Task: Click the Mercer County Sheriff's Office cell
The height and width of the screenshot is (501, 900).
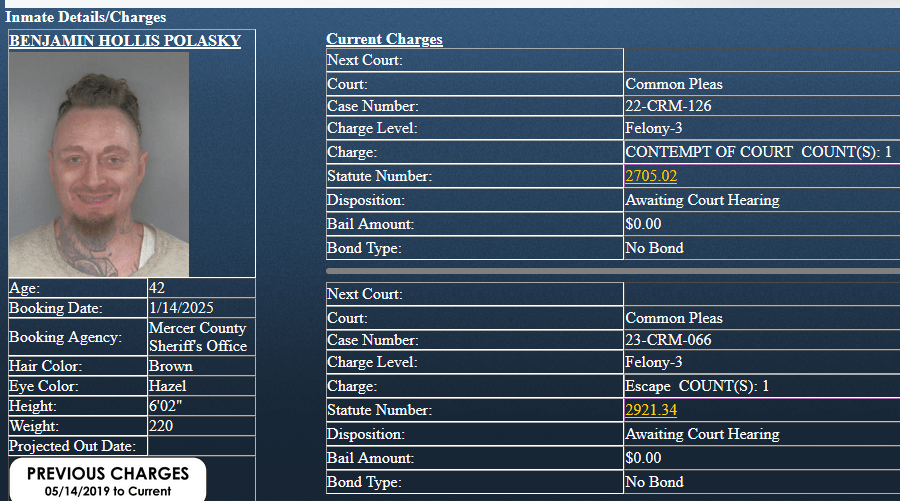Action: [197, 337]
